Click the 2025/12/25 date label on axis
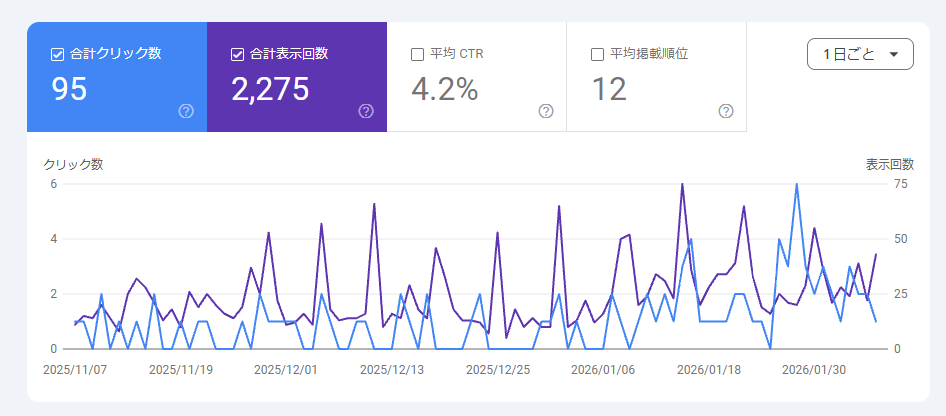 (497, 368)
